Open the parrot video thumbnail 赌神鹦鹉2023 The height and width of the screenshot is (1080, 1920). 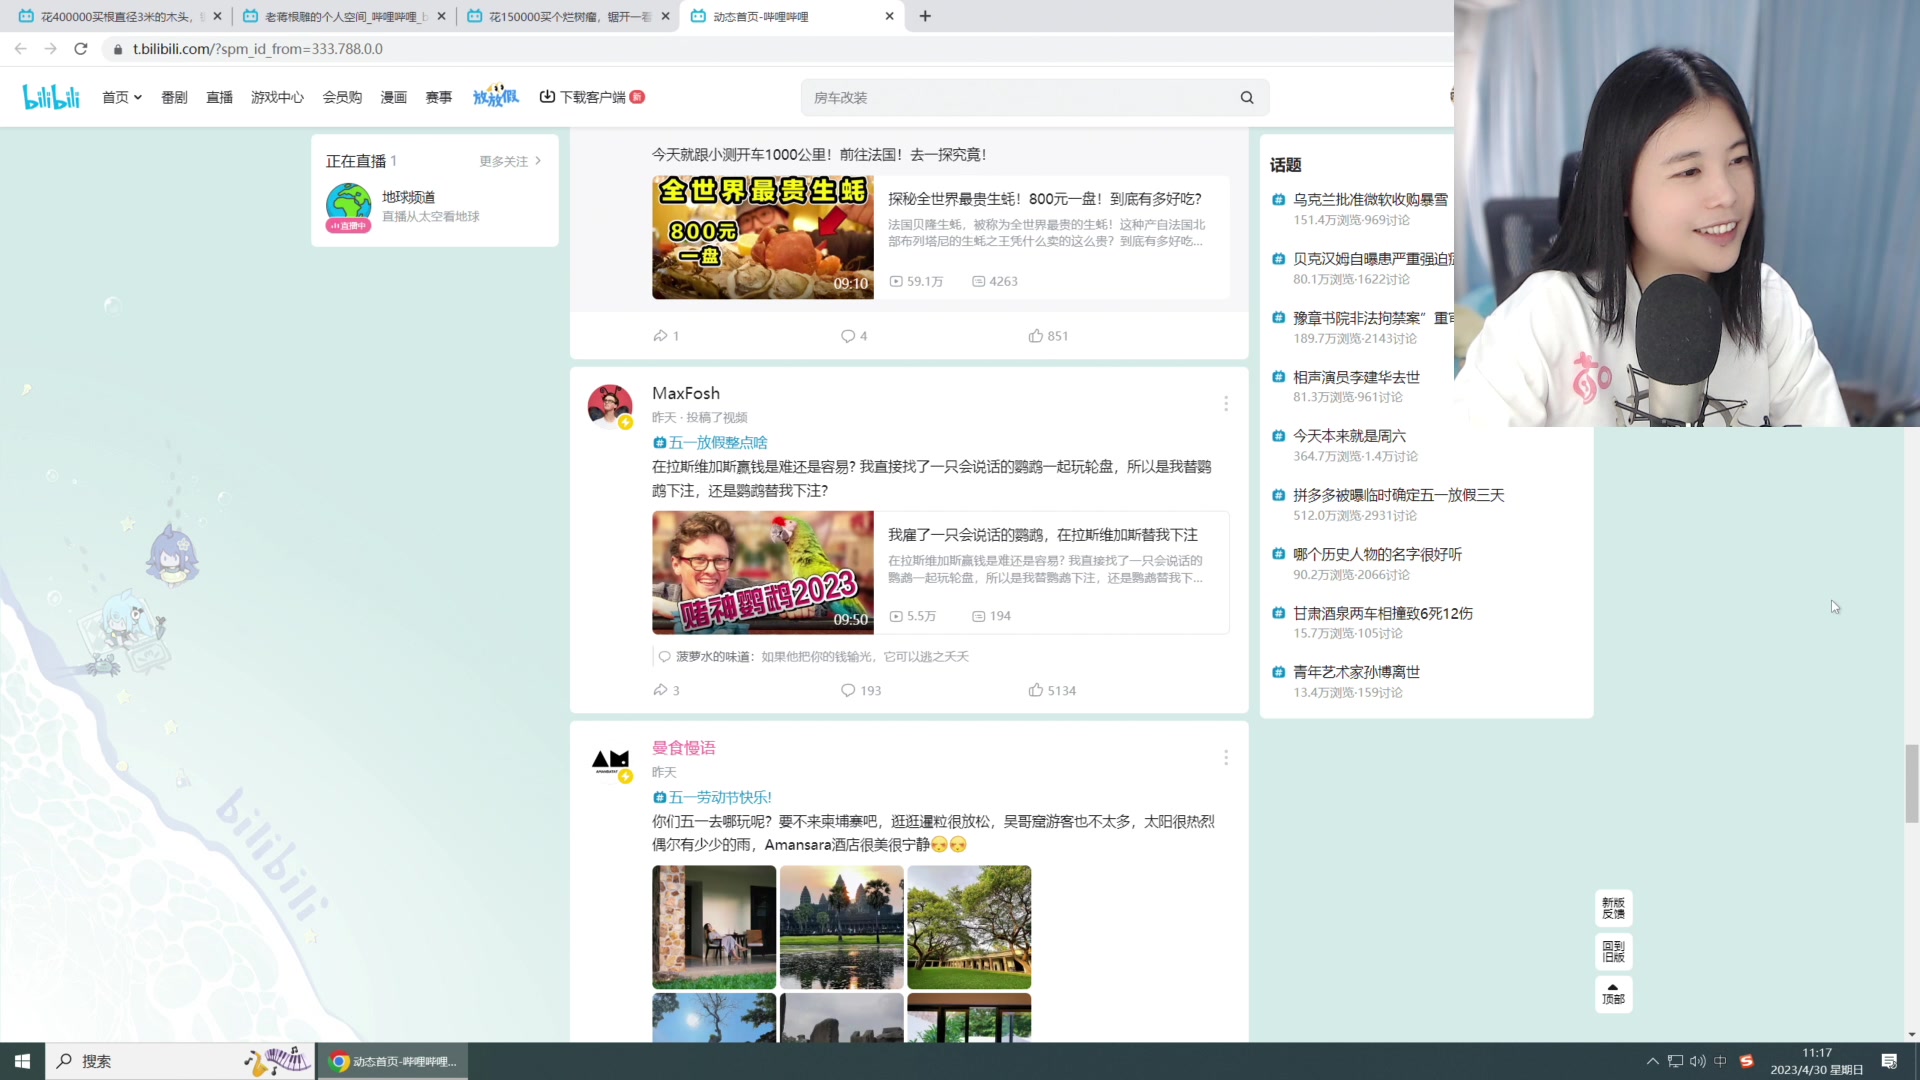[763, 573]
